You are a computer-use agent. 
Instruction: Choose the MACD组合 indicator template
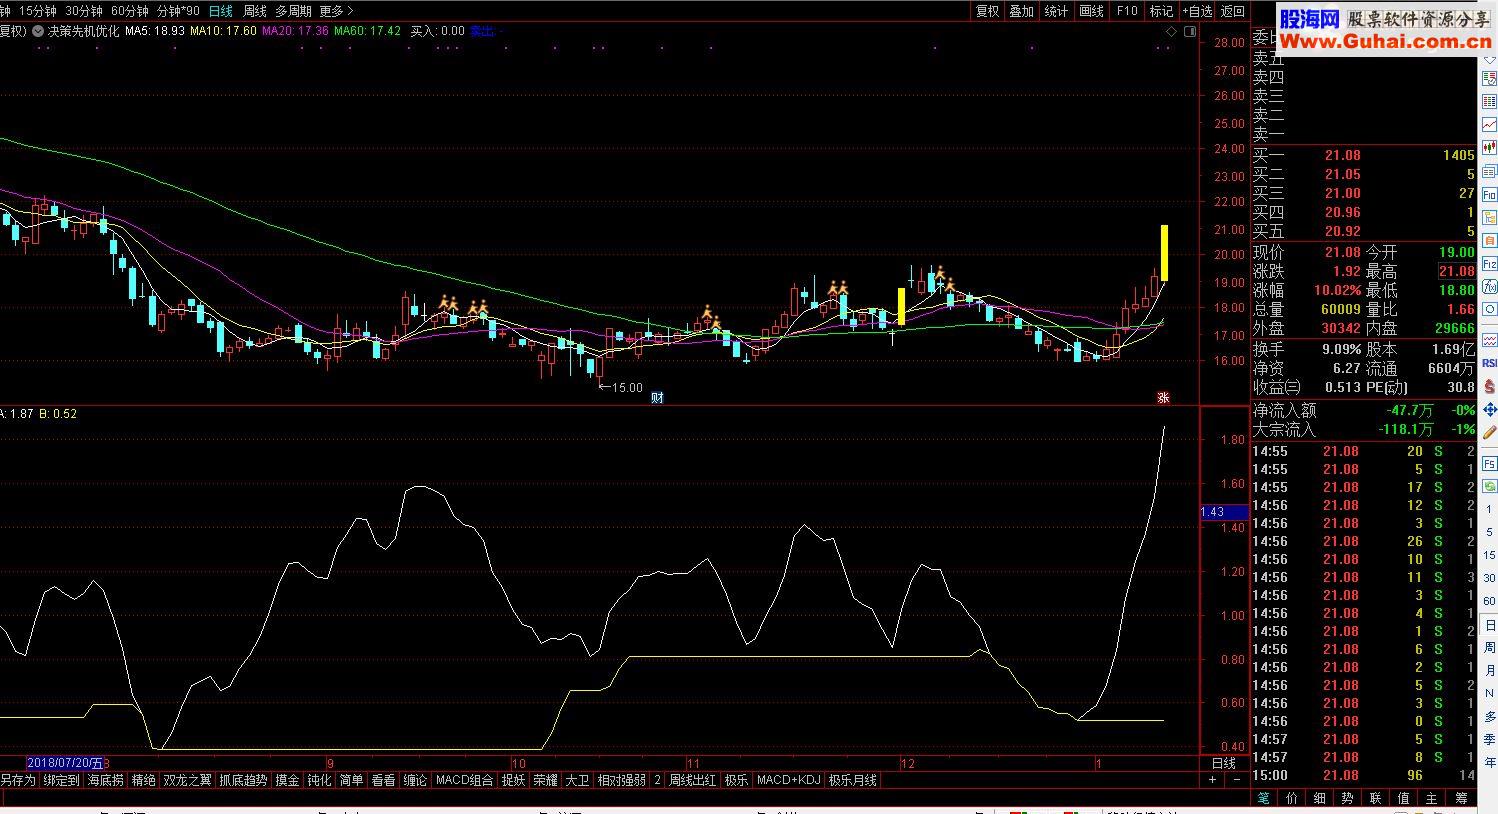pyautogui.click(x=465, y=780)
